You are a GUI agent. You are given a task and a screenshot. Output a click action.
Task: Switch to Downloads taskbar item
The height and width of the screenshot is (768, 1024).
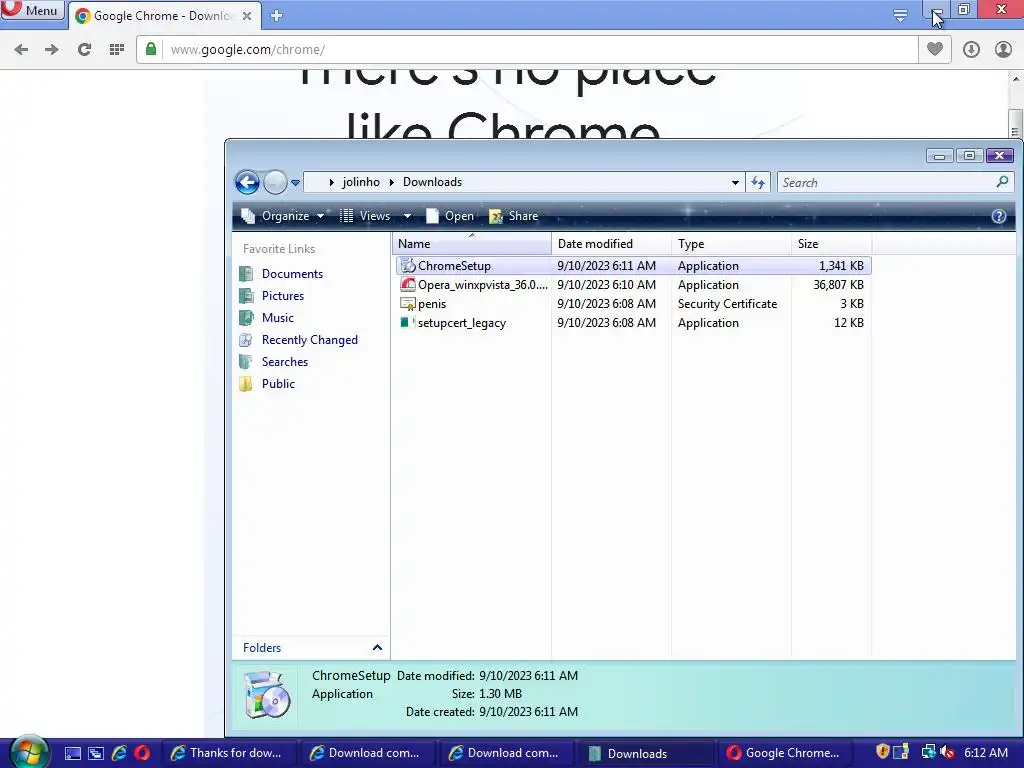click(645, 753)
